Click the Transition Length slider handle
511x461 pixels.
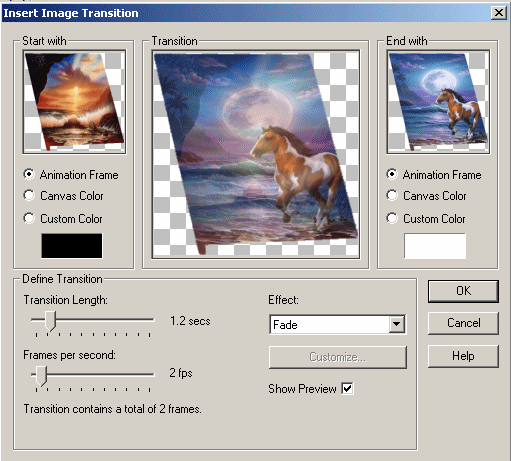50,321
